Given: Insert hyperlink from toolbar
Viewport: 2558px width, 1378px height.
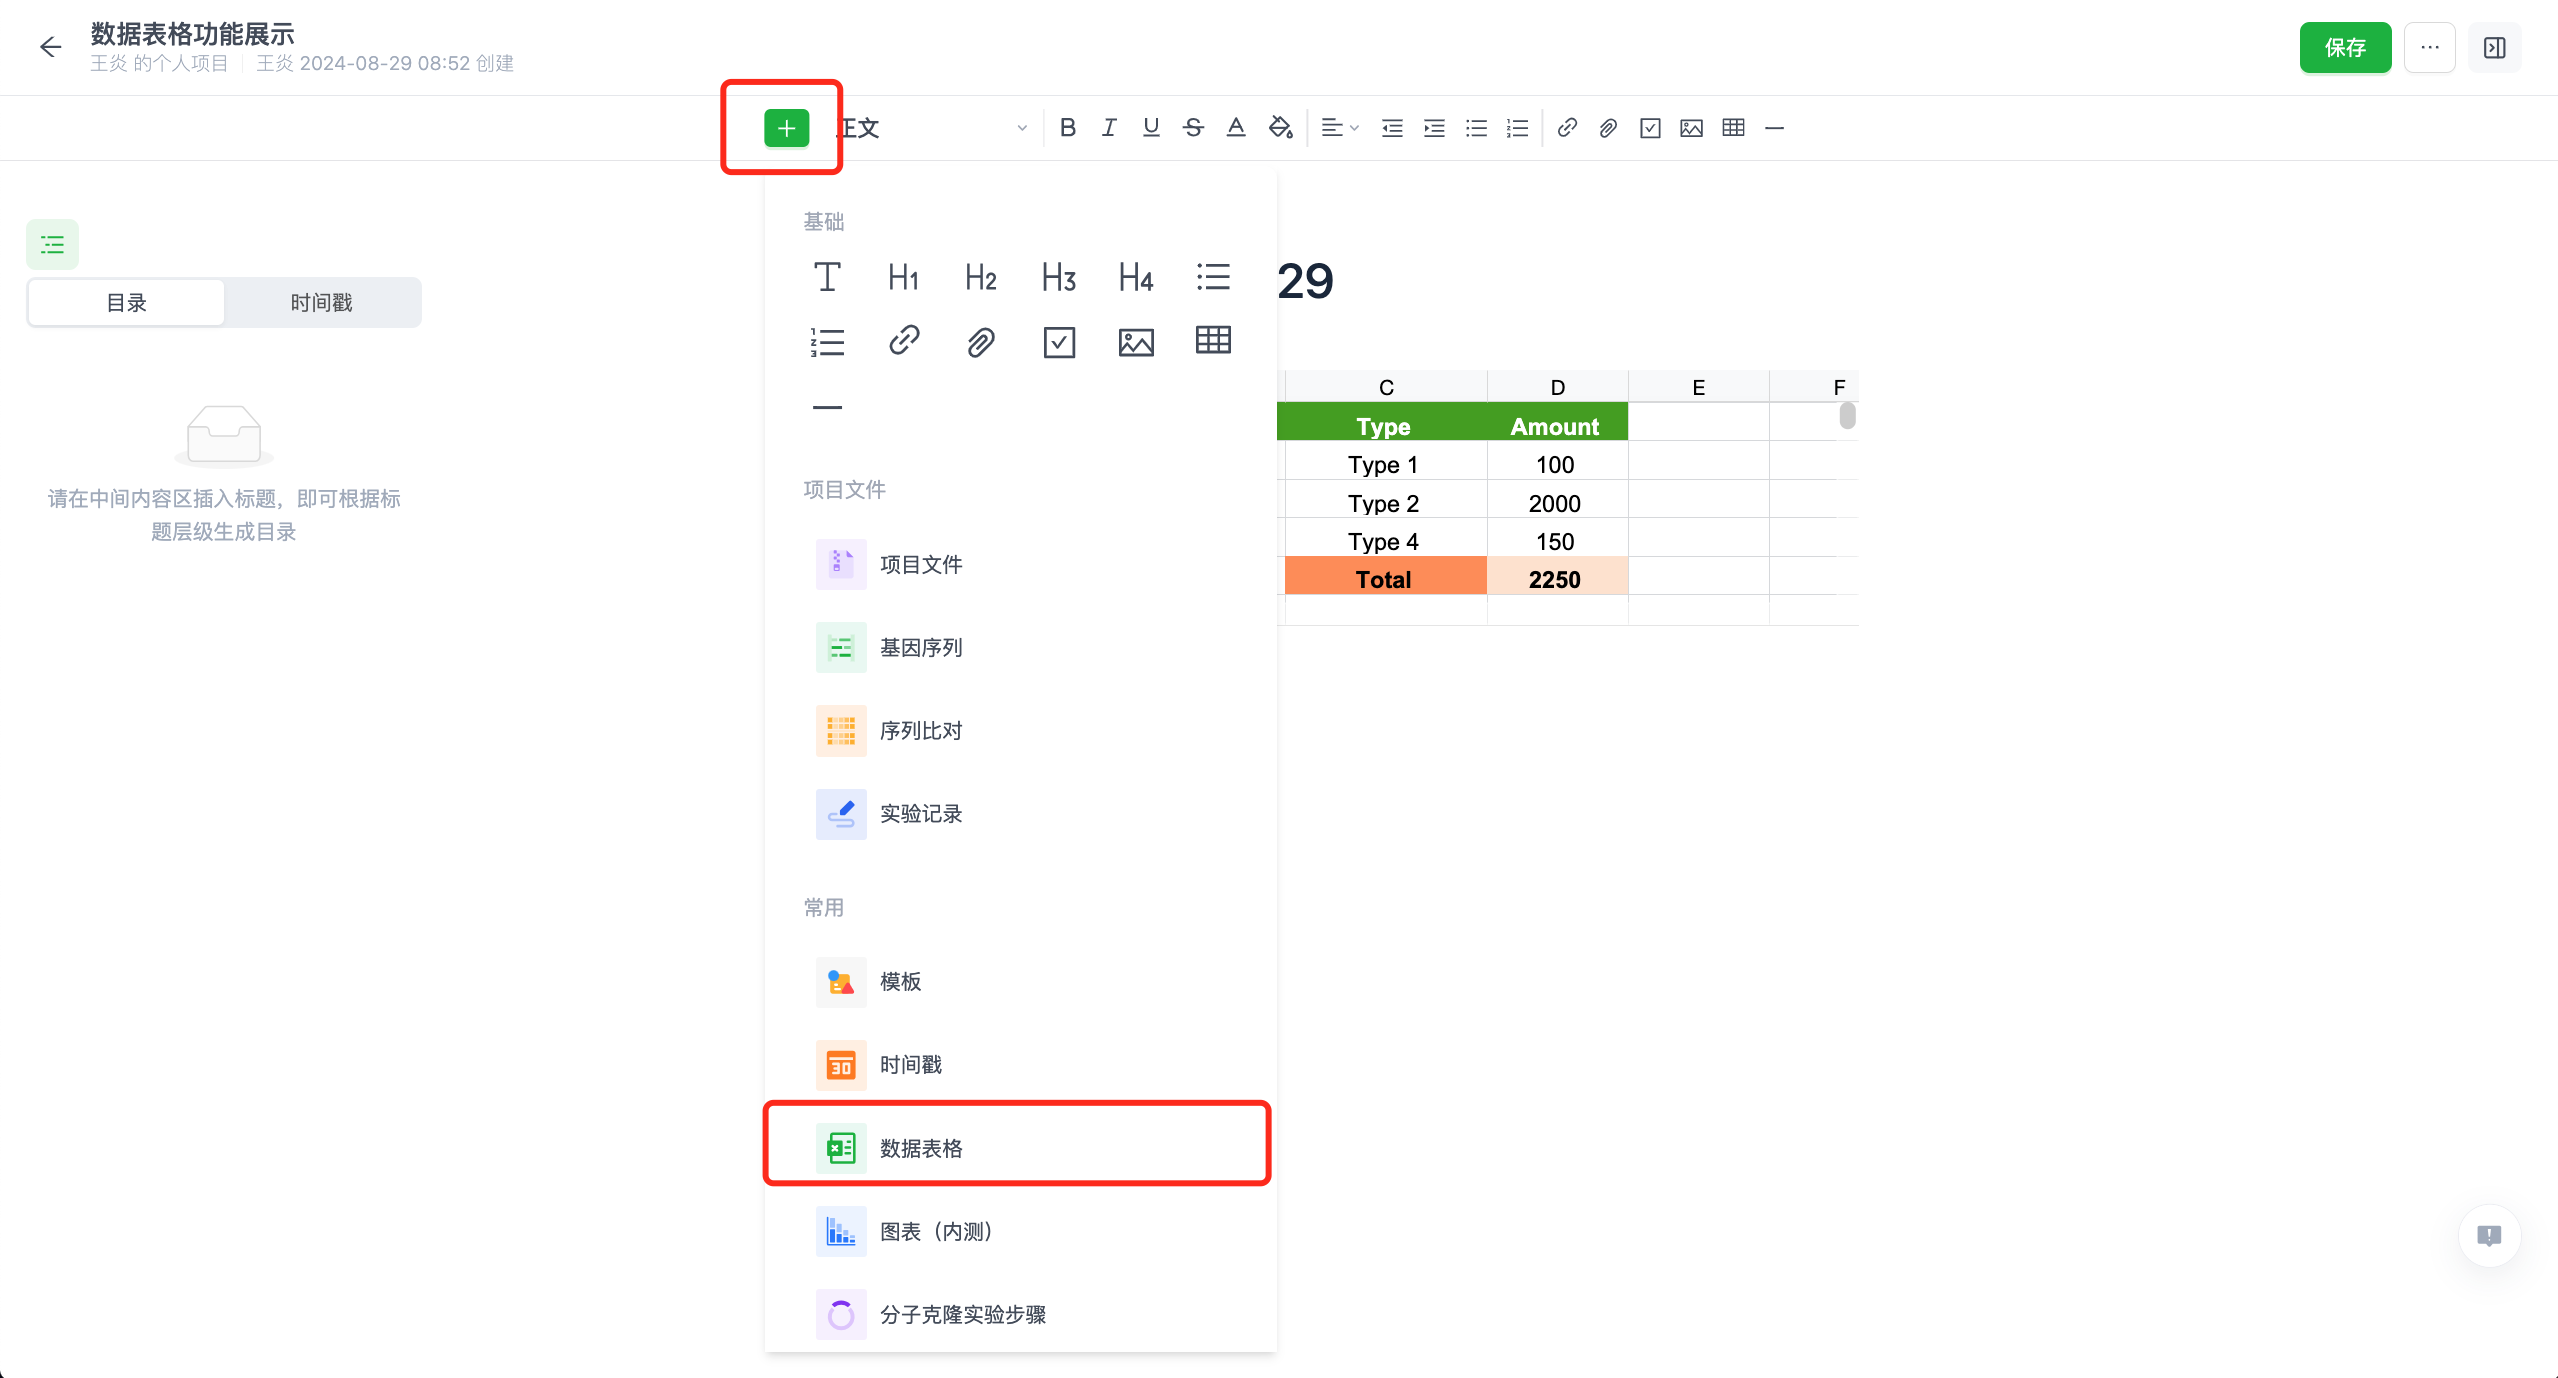Looking at the screenshot, I should point(1567,128).
